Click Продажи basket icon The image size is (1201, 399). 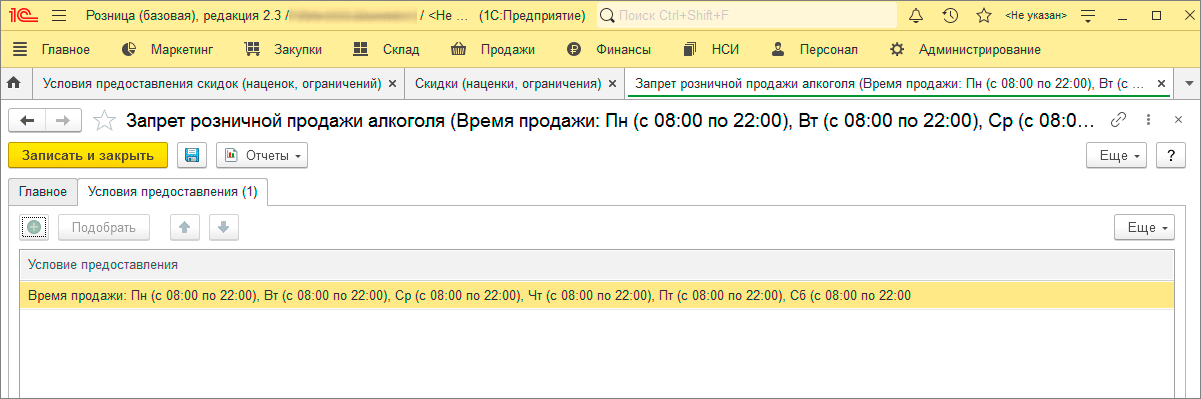point(459,49)
